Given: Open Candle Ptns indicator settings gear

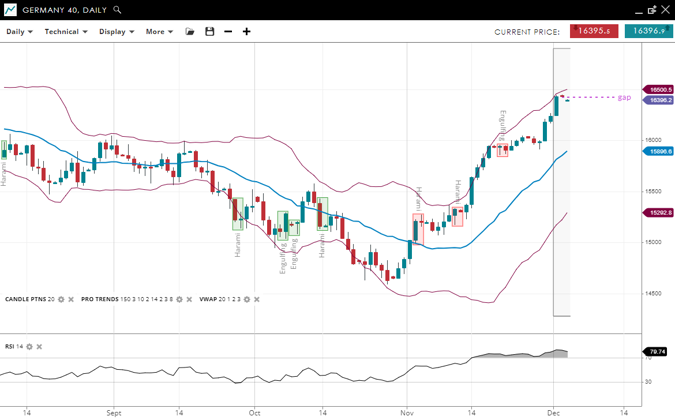Looking at the screenshot, I should point(61,299).
